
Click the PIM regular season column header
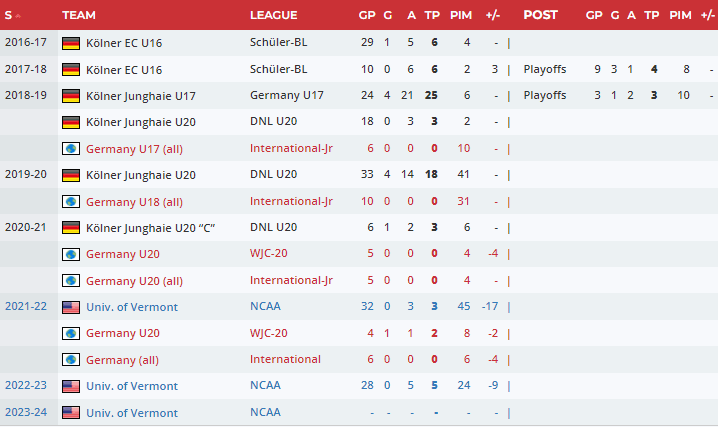click(x=462, y=15)
